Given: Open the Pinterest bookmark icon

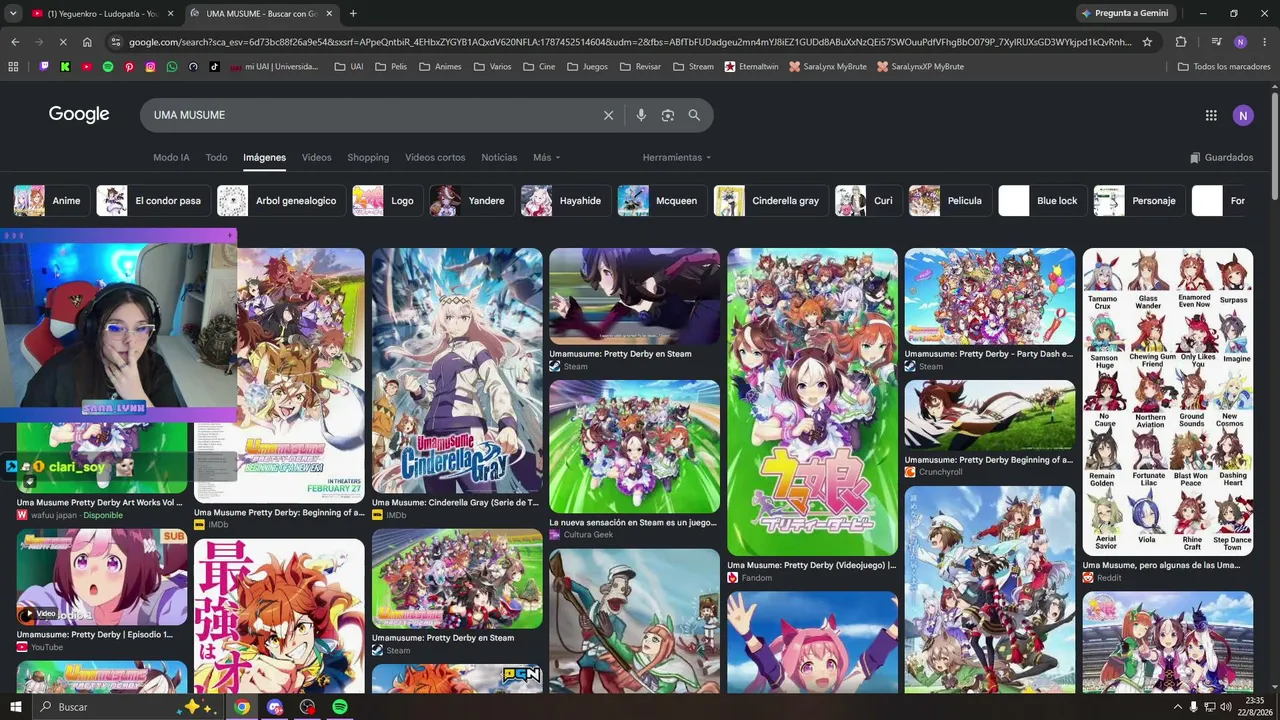Looking at the screenshot, I should (129, 67).
